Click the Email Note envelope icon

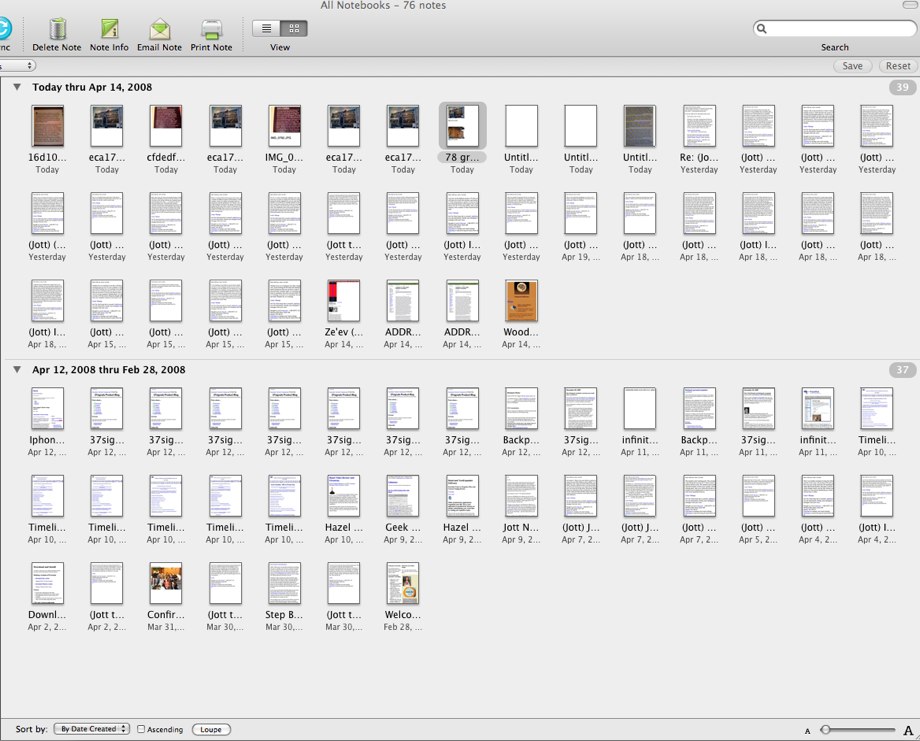[x=160, y=29]
